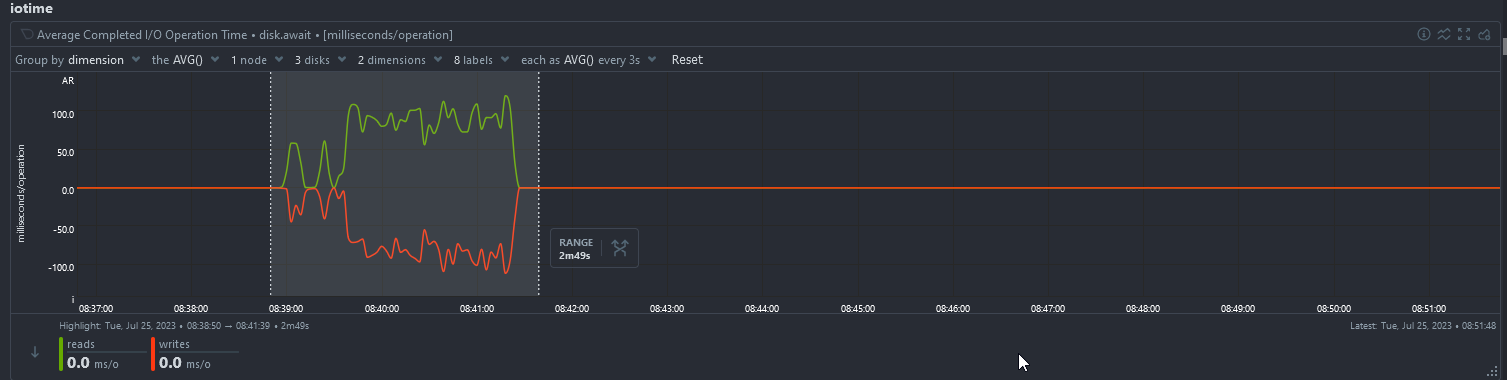The height and width of the screenshot is (380, 1507).
Task: Click the Reset button
Action: pos(687,60)
